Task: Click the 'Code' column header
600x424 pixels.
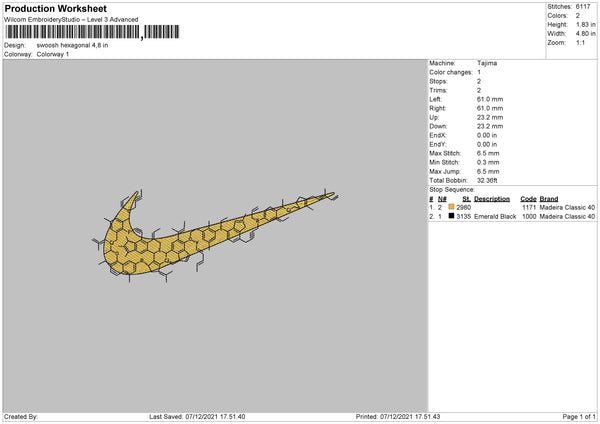Action: pos(528,199)
